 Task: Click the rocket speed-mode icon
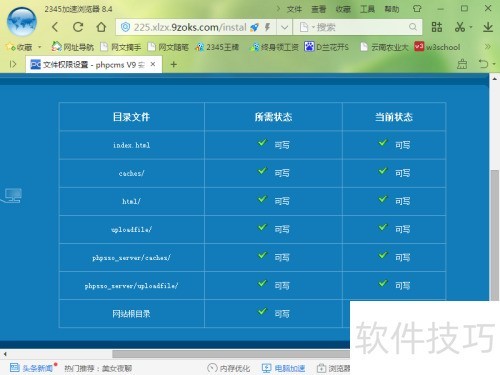tap(255, 27)
